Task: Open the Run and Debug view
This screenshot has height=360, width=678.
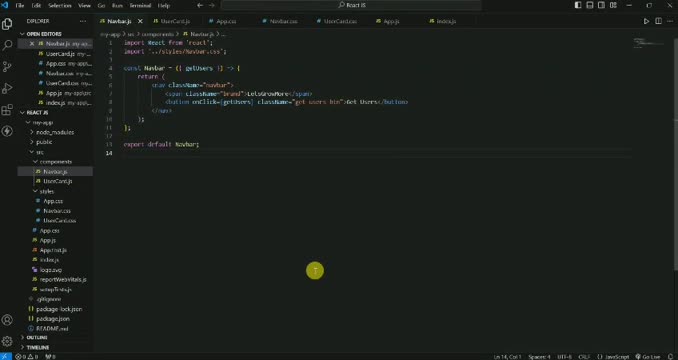Action: [x=7, y=88]
